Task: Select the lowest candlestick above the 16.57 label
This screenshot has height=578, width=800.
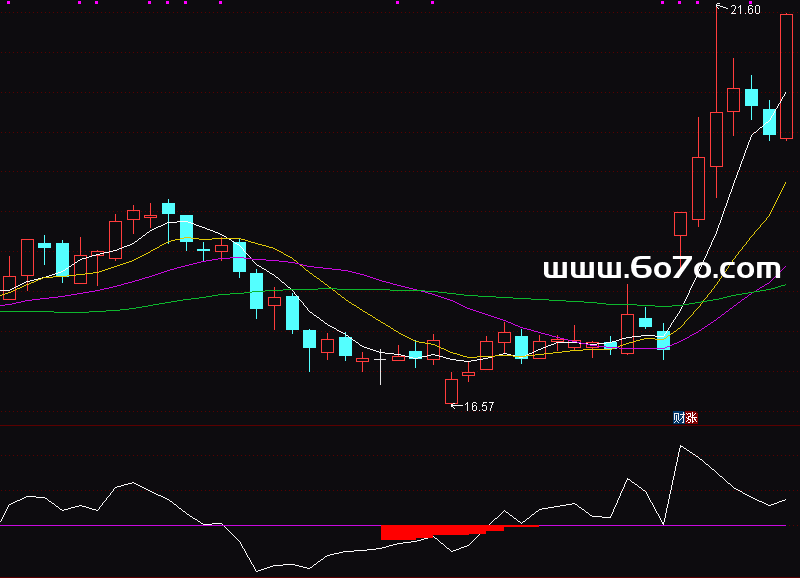Action: point(451,390)
